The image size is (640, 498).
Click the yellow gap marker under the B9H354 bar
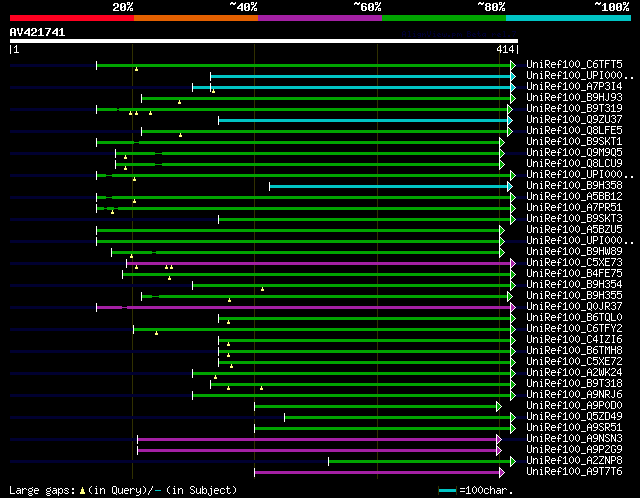pos(262,289)
